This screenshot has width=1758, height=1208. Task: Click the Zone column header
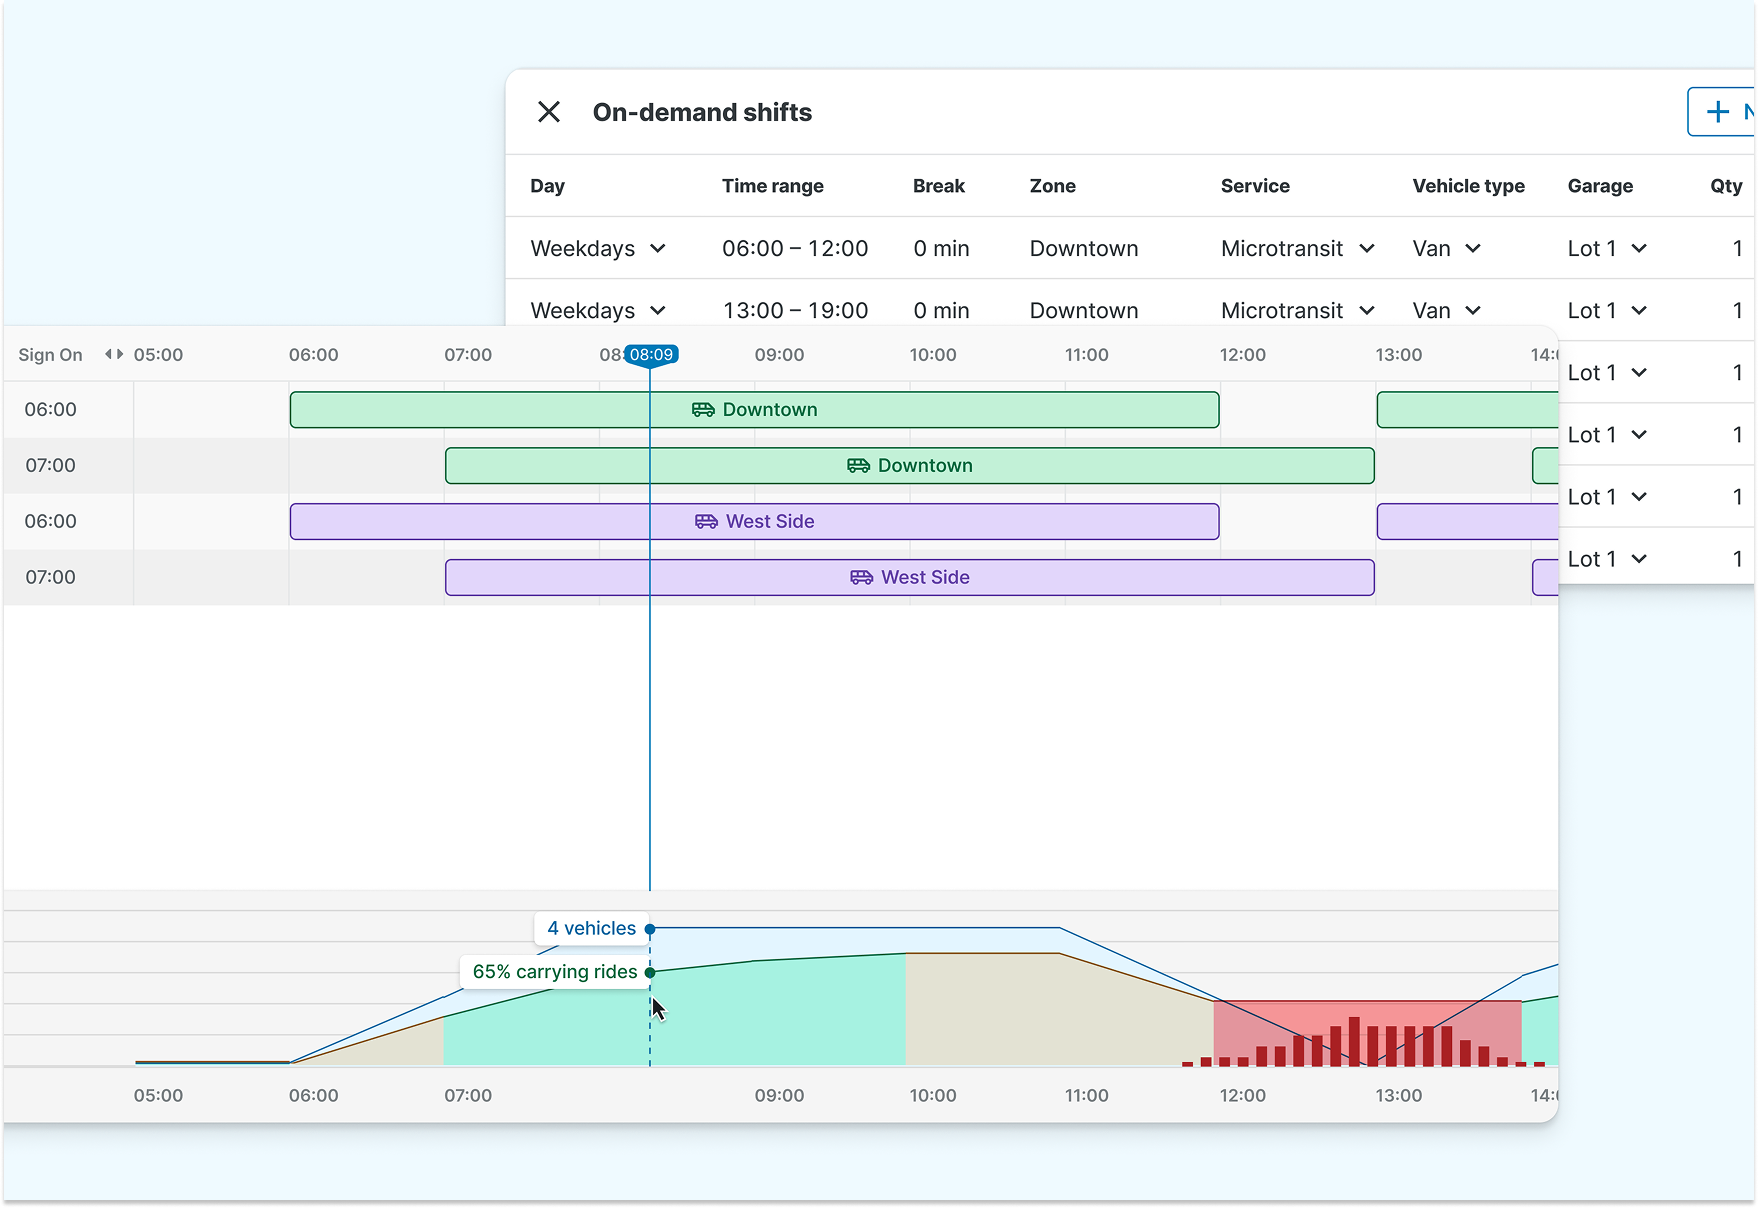[x=1052, y=186]
